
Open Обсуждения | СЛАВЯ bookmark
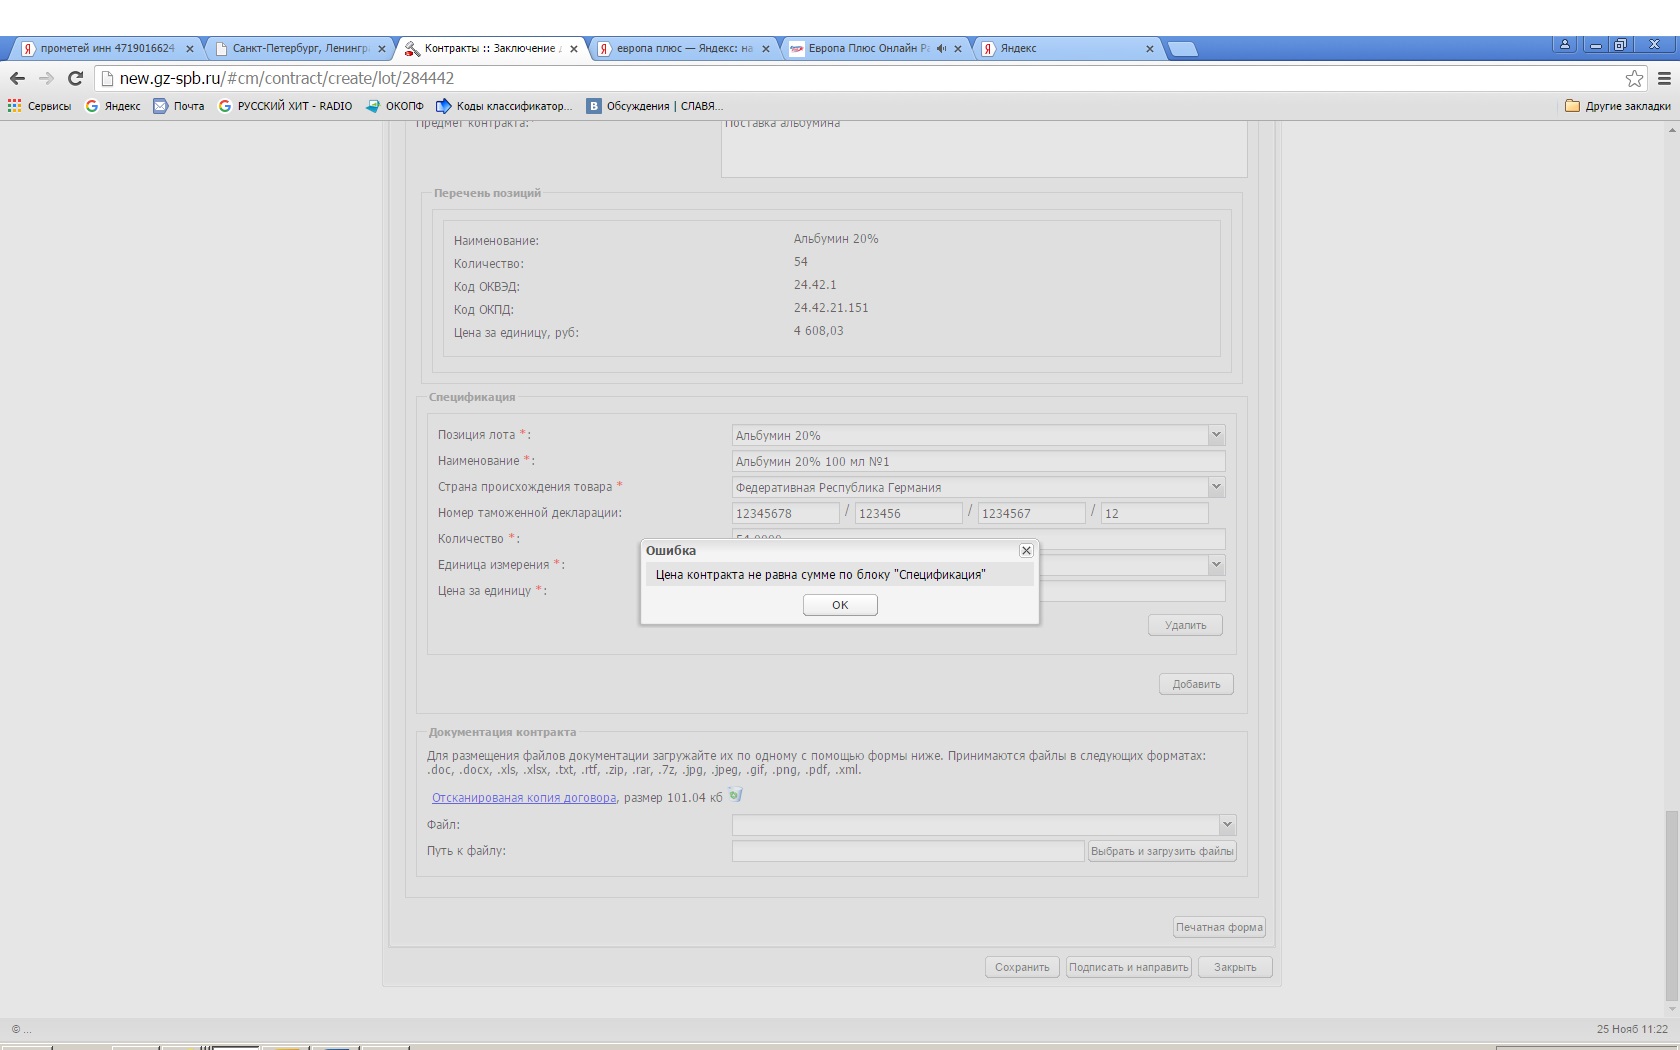pos(654,106)
